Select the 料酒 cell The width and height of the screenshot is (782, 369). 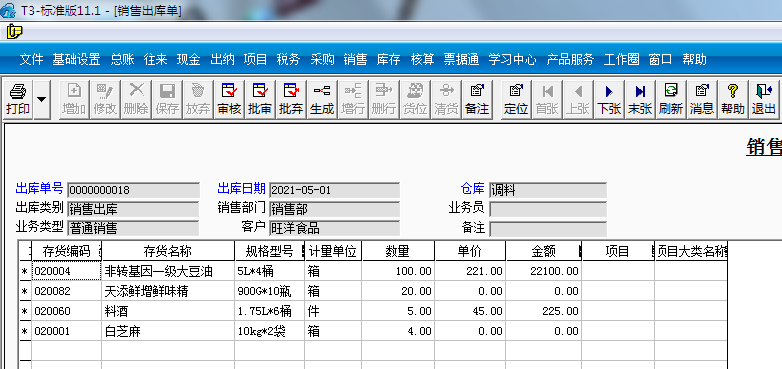pos(168,311)
